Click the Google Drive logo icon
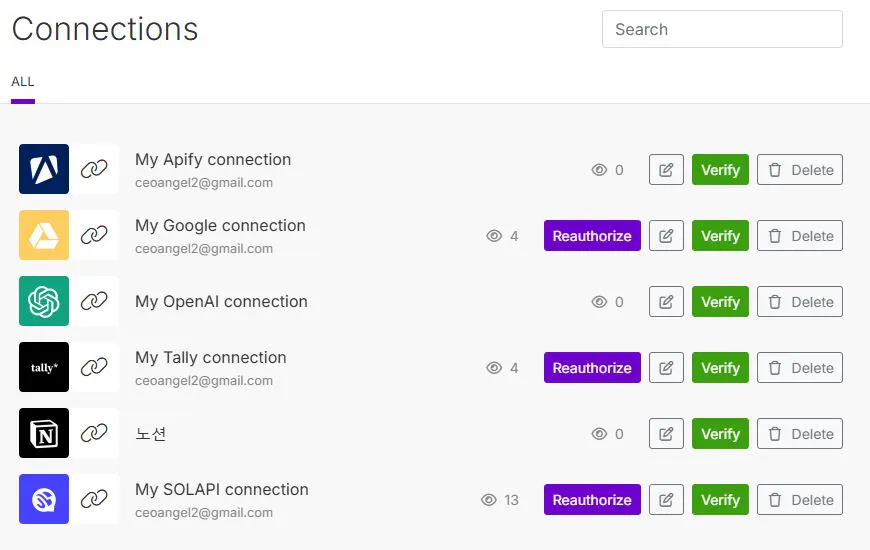 (44, 235)
